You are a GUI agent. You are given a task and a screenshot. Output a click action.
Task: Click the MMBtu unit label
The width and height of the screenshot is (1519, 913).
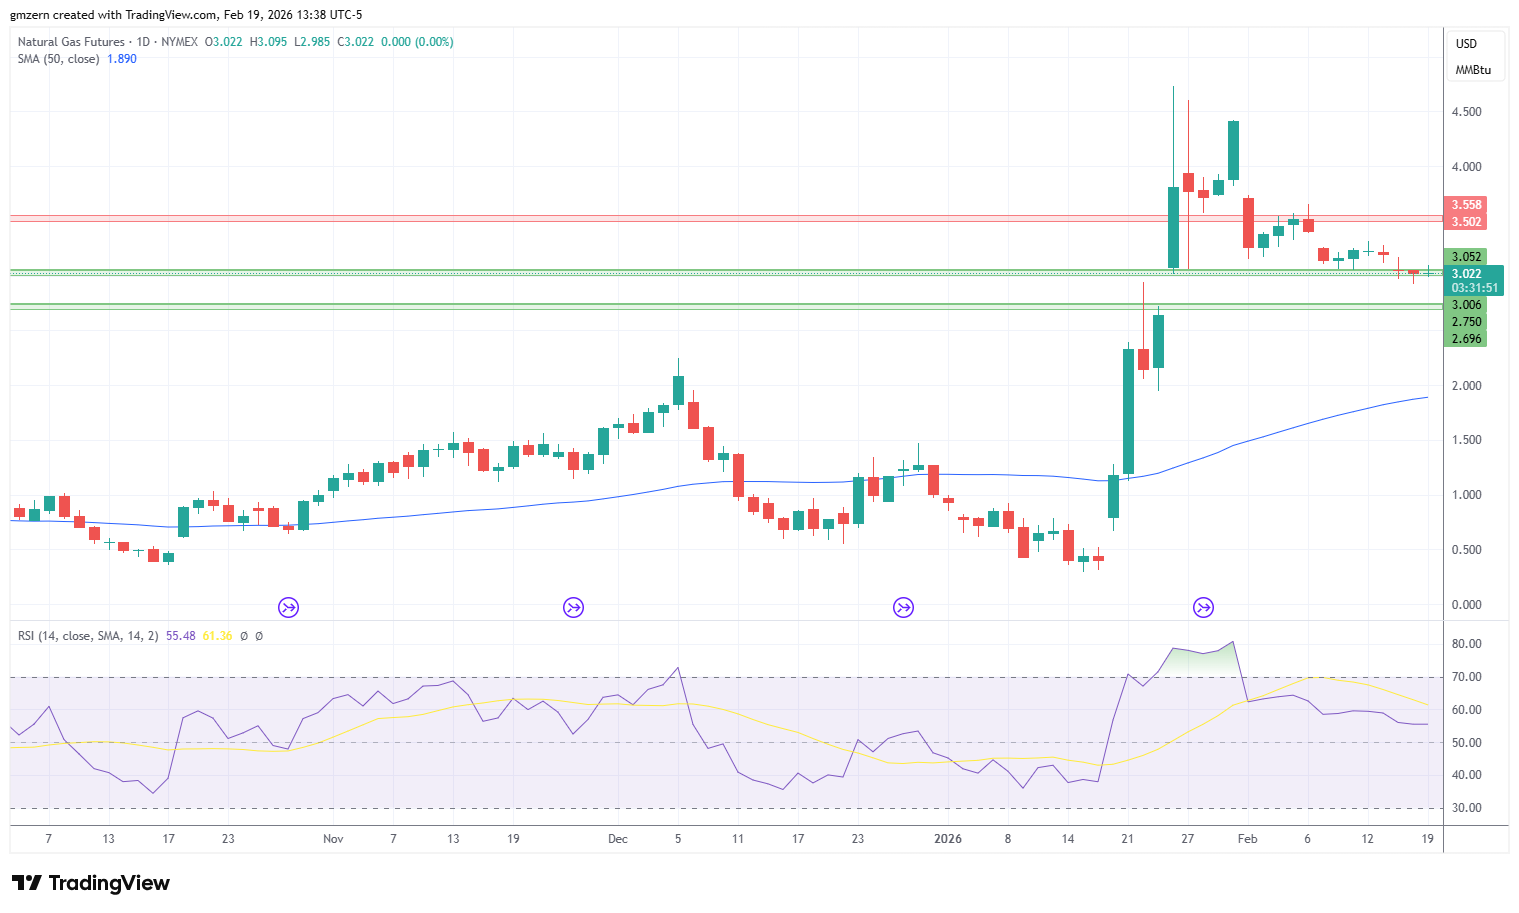point(1473,70)
